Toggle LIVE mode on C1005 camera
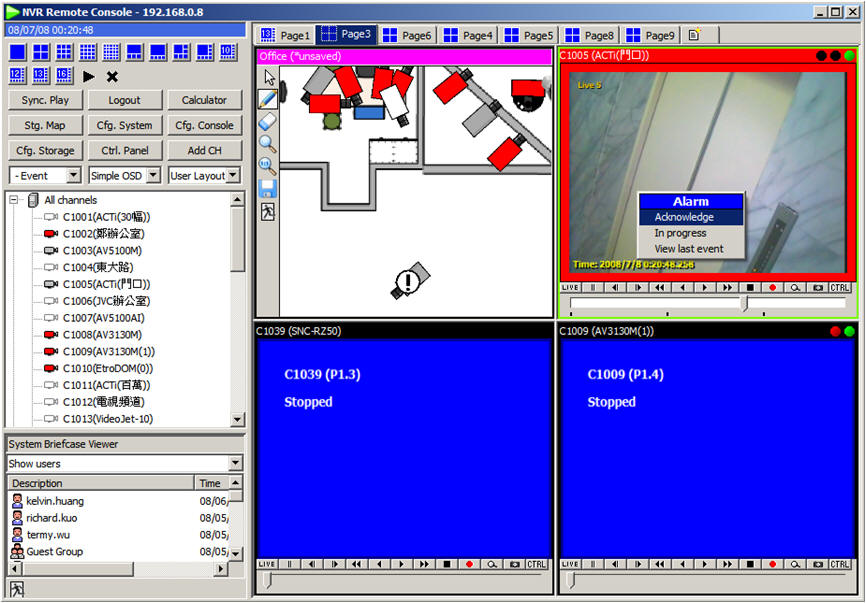Image resolution: width=866 pixels, height=603 pixels. (570, 287)
